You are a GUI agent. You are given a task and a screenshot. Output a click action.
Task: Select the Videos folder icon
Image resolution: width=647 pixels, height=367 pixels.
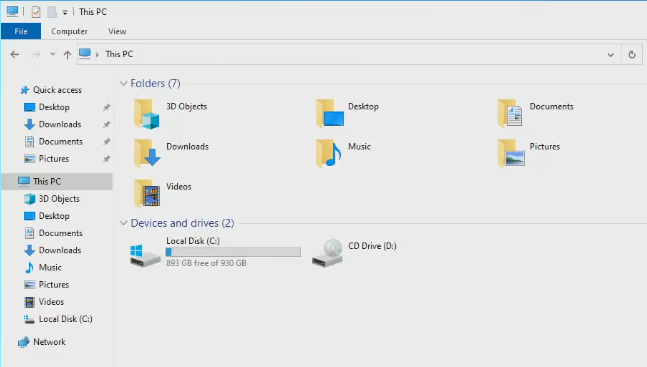(x=147, y=193)
